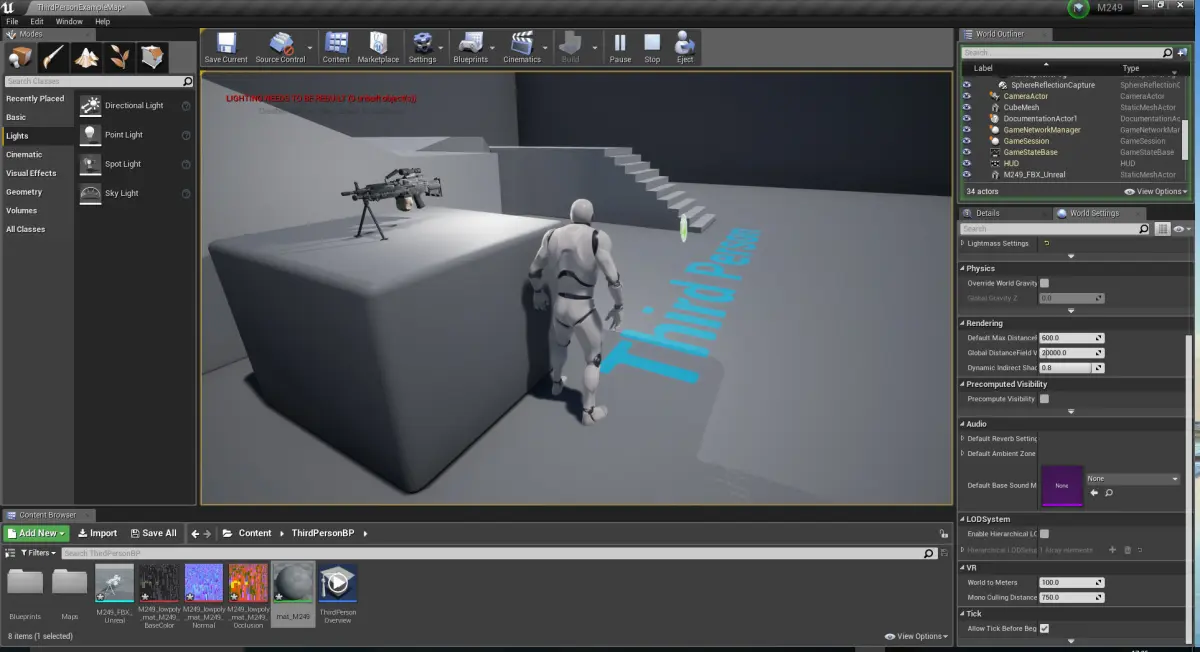Go back in Content Browser history

tap(196, 533)
